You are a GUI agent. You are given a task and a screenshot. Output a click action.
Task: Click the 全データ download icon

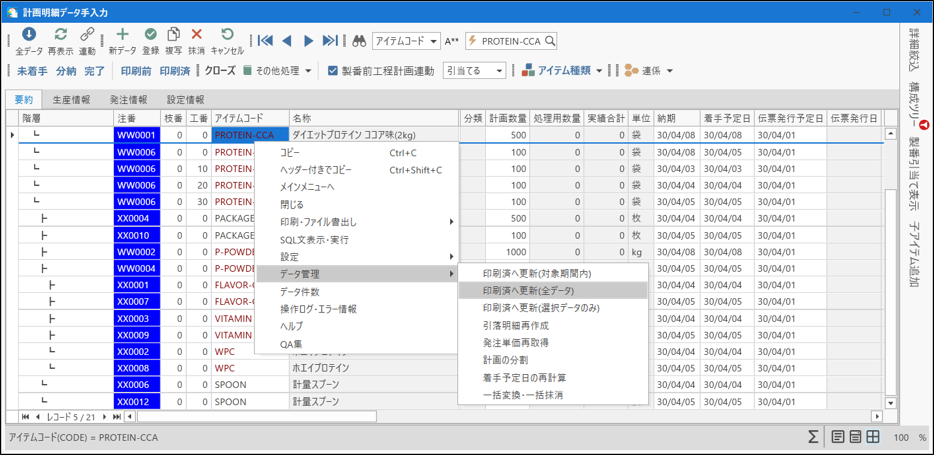click(x=29, y=36)
